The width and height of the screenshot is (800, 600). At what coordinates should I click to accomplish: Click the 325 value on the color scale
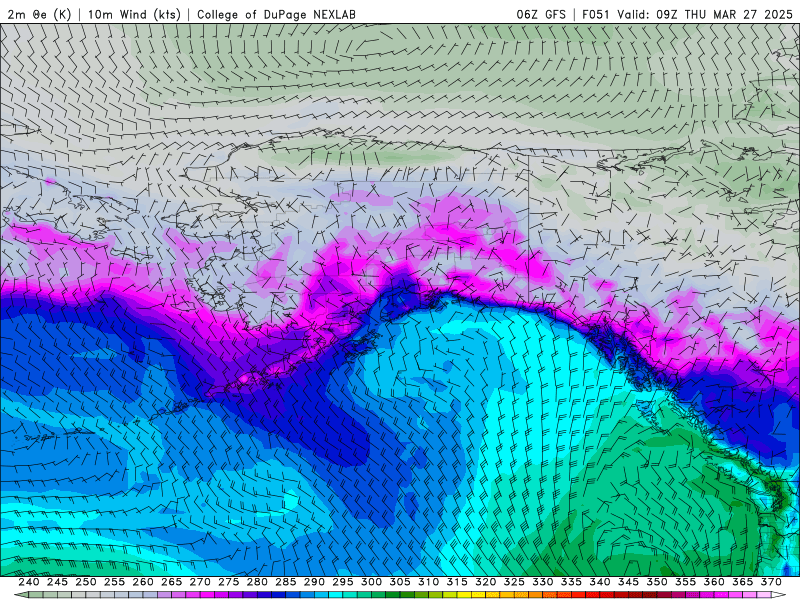coord(514,582)
